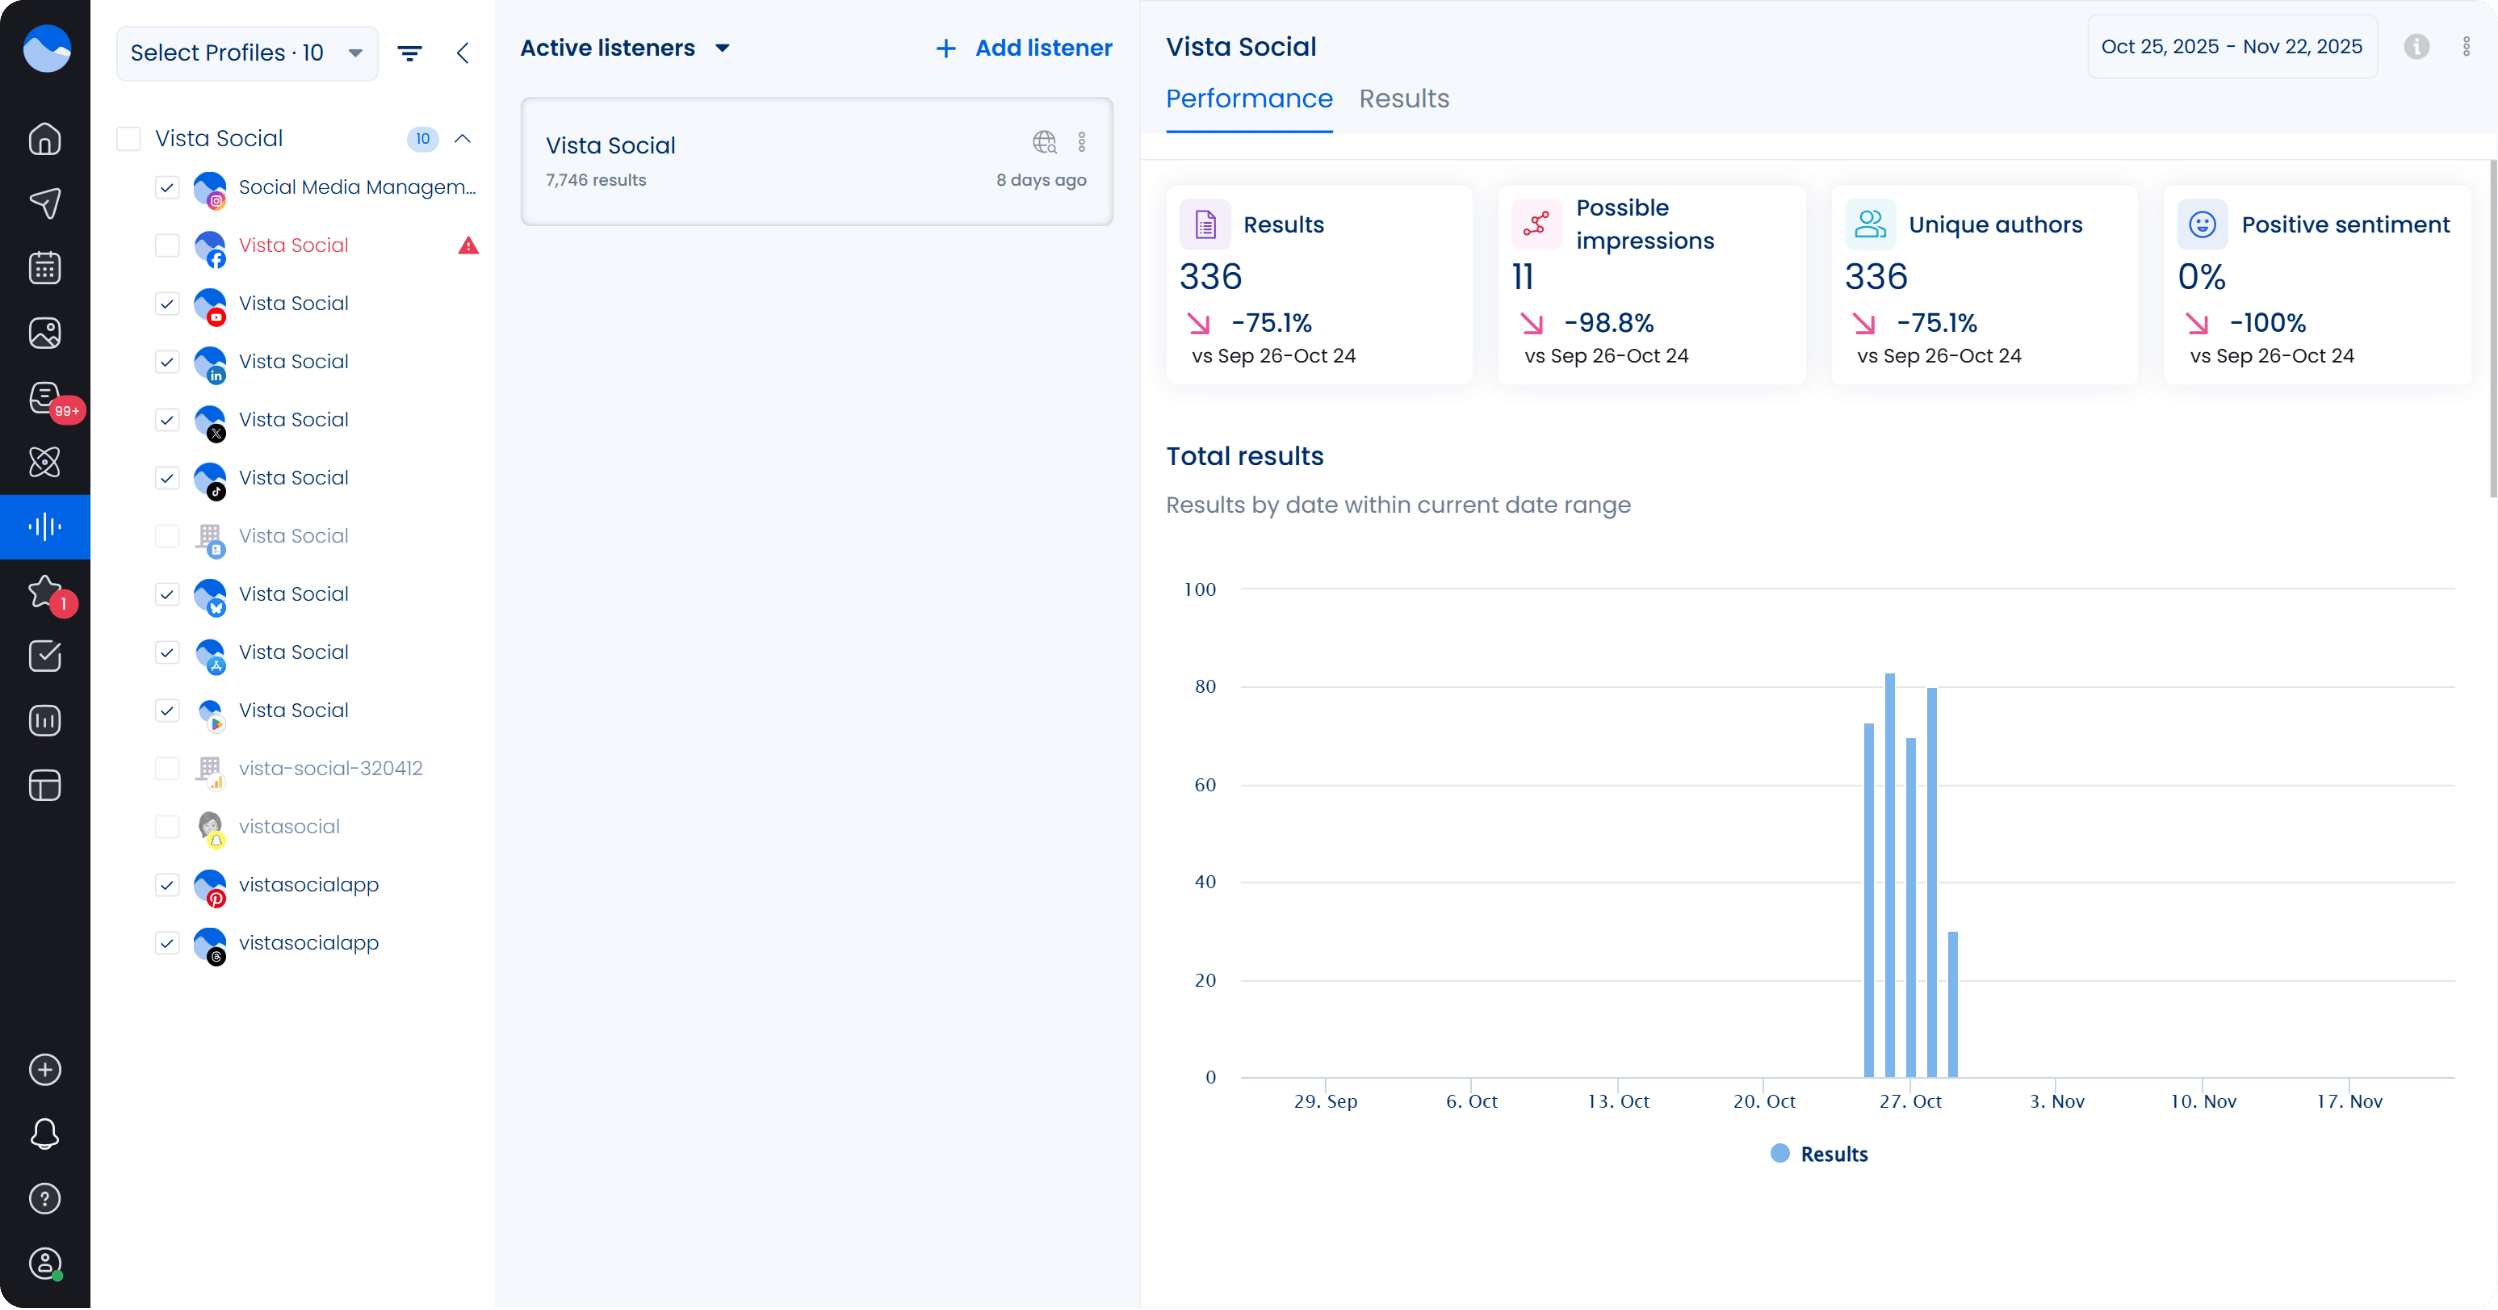Uncheck the vistasocialapp Pinterest profile checkbox

click(x=167, y=885)
